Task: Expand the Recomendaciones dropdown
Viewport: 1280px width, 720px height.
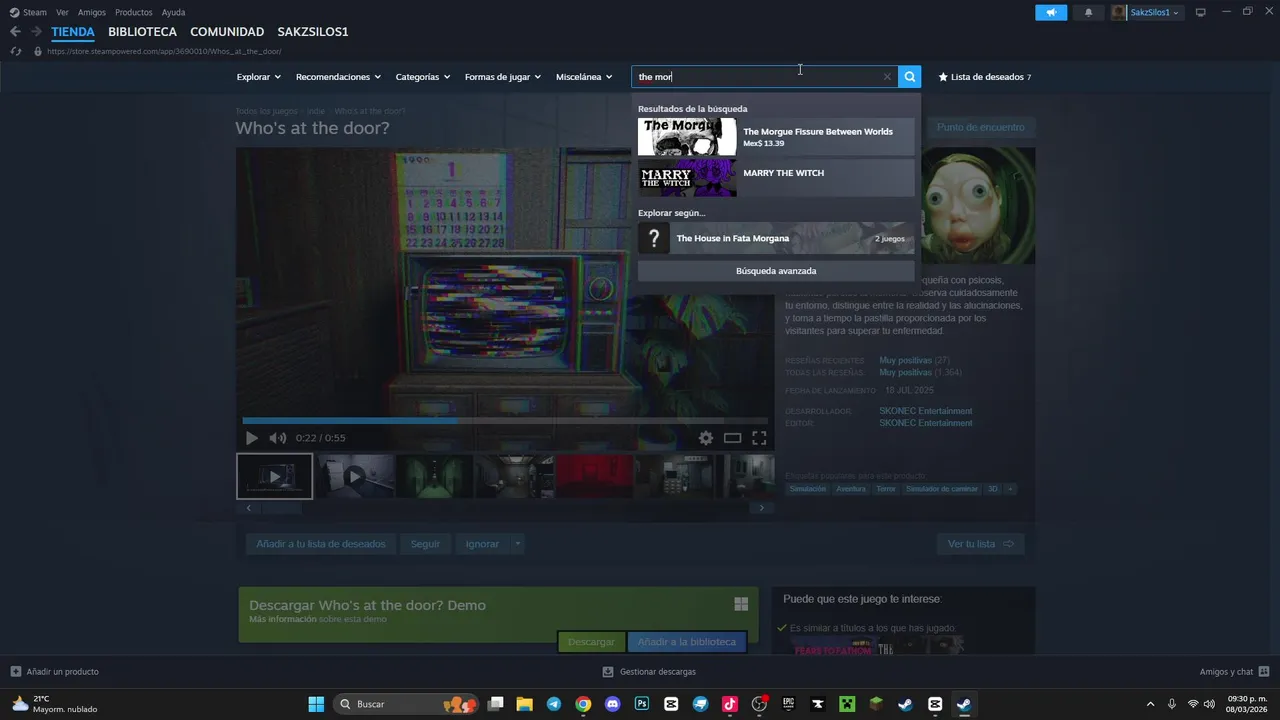Action: click(338, 77)
